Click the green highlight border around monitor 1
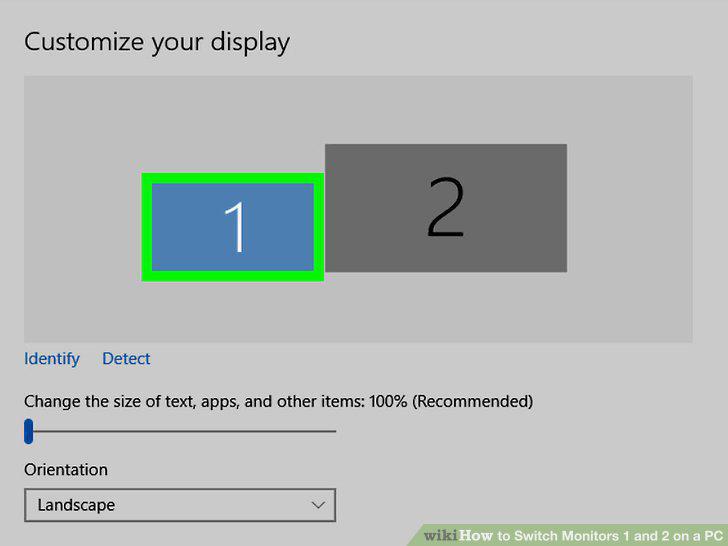This screenshot has width=728, height=546. pyautogui.click(x=233, y=178)
